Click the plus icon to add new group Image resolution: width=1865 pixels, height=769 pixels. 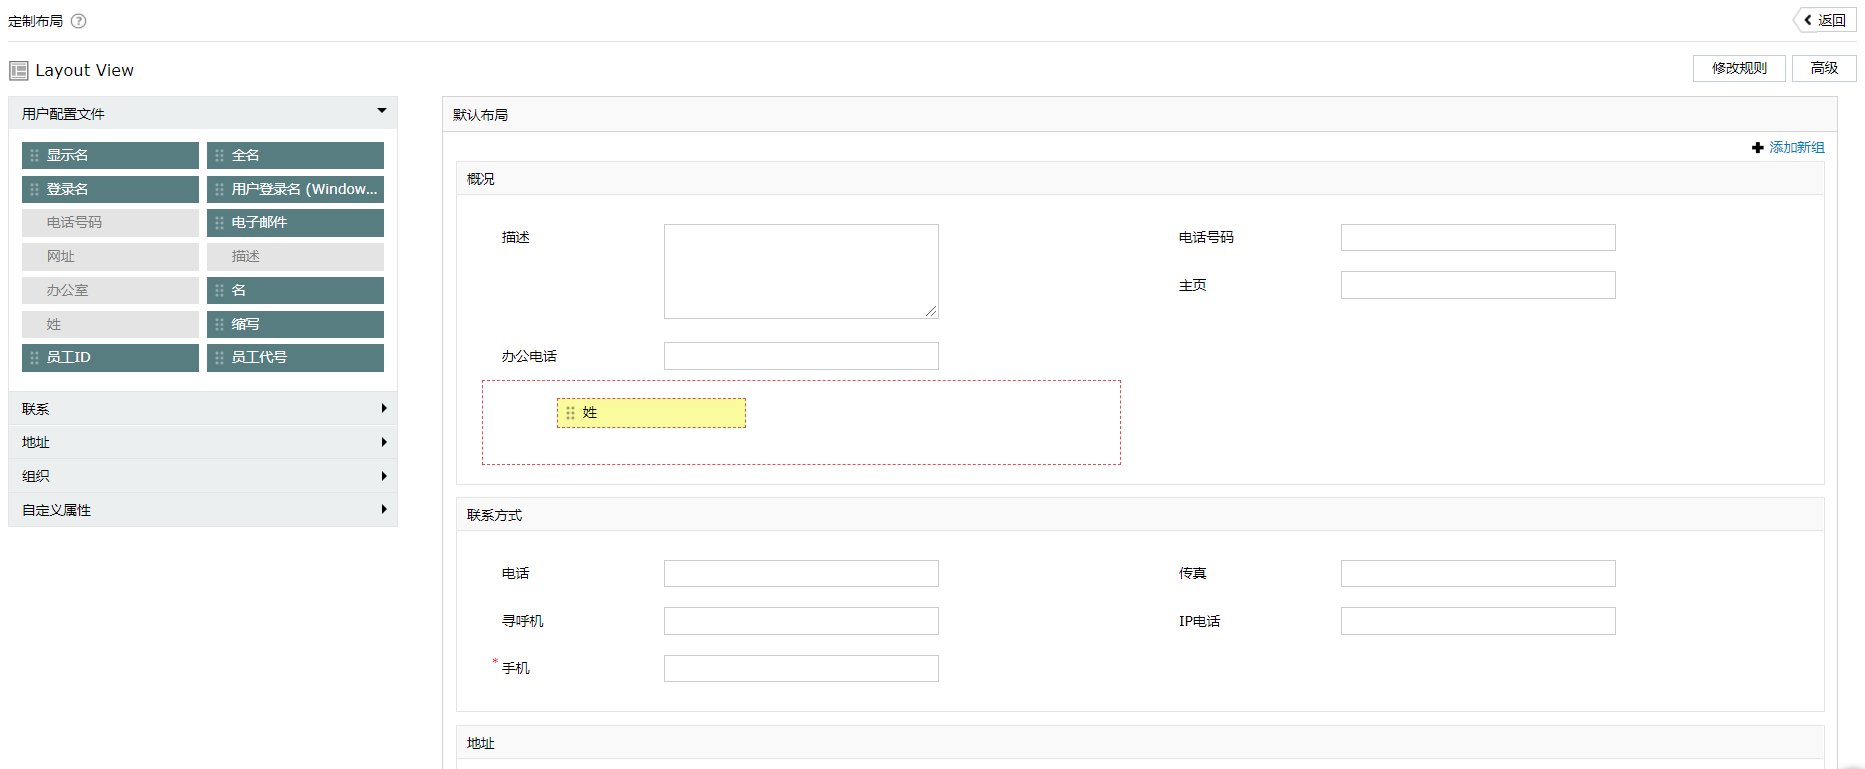click(1757, 148)
